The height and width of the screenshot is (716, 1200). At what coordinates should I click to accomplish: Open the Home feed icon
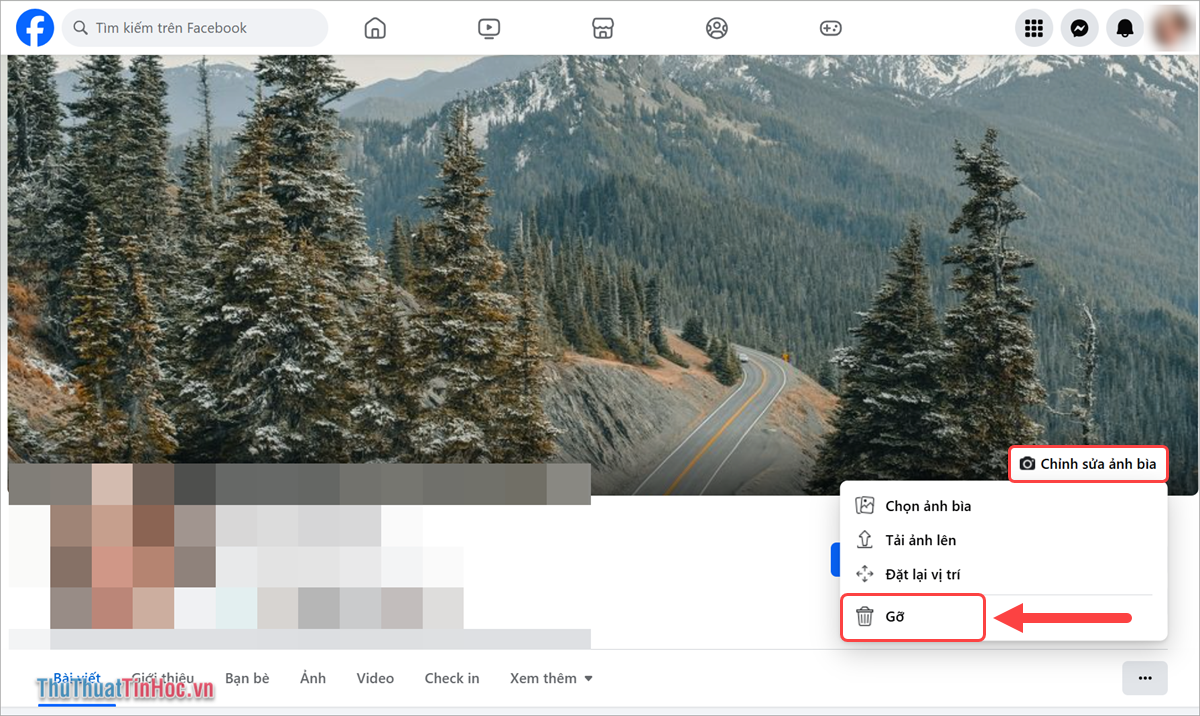(x=375, y=28)
